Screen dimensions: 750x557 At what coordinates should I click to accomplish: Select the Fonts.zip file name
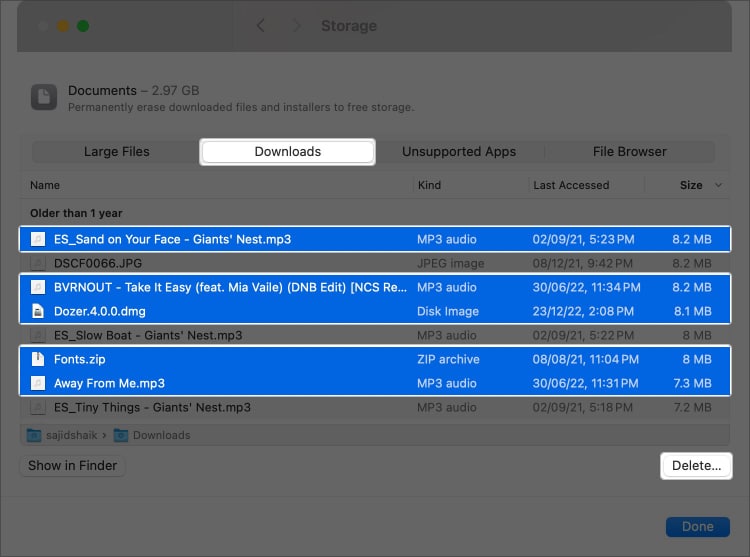[x=79, y=359]
